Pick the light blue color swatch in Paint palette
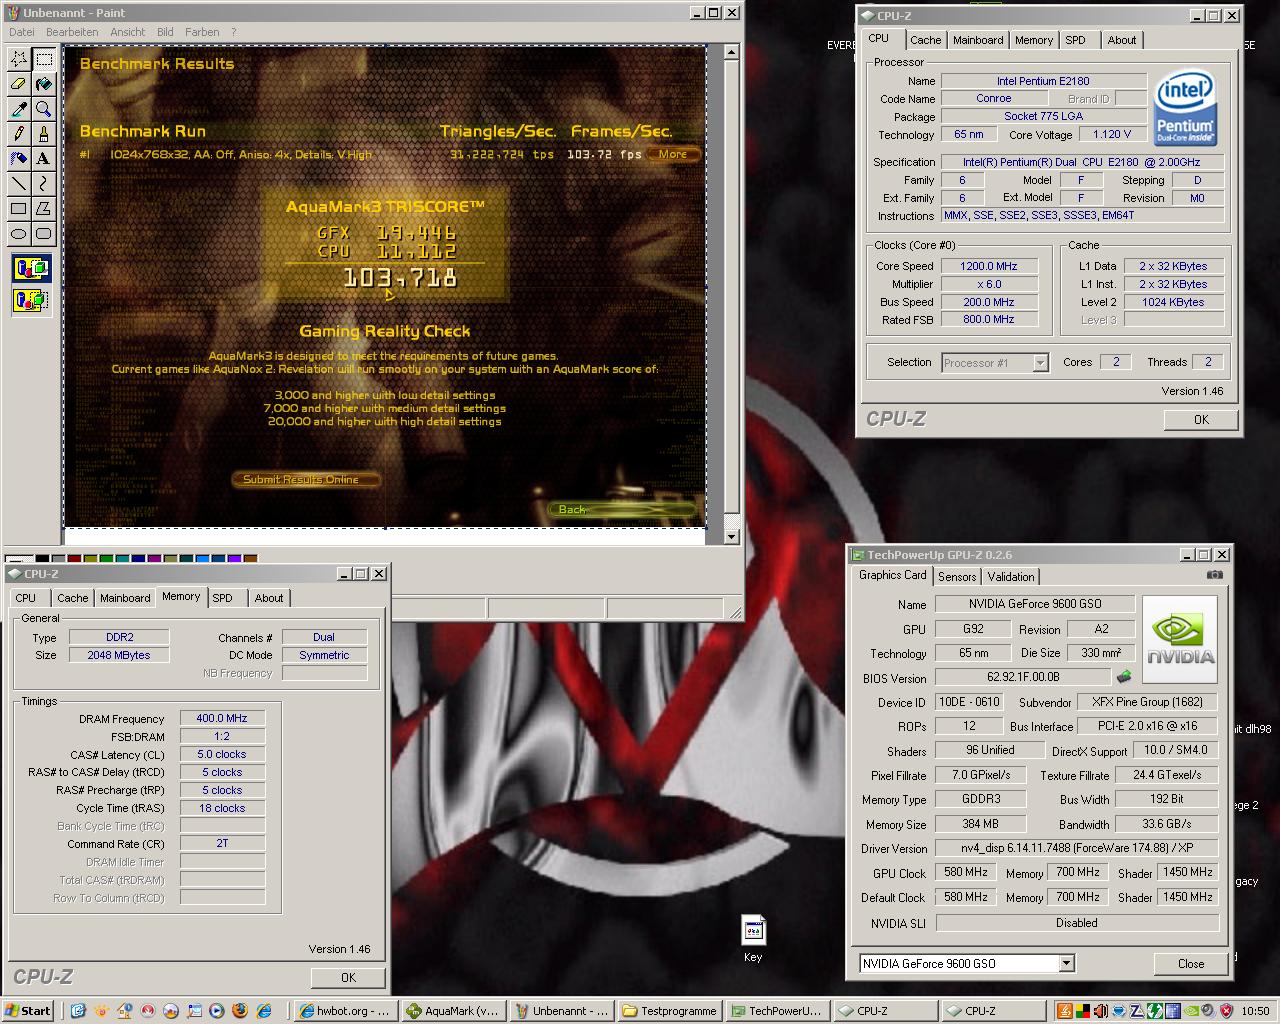The image size is (1280, 1024). (x=202, y=559)
